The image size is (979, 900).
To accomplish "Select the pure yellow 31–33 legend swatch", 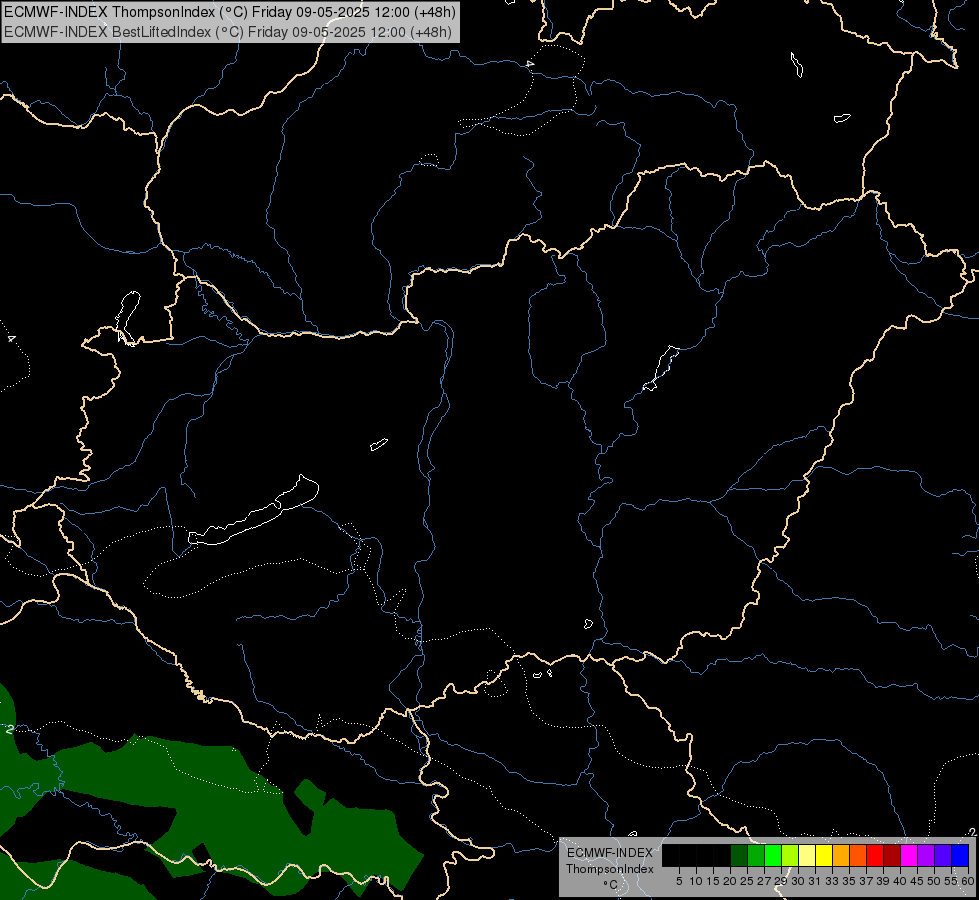I will (x=824, y=855).
